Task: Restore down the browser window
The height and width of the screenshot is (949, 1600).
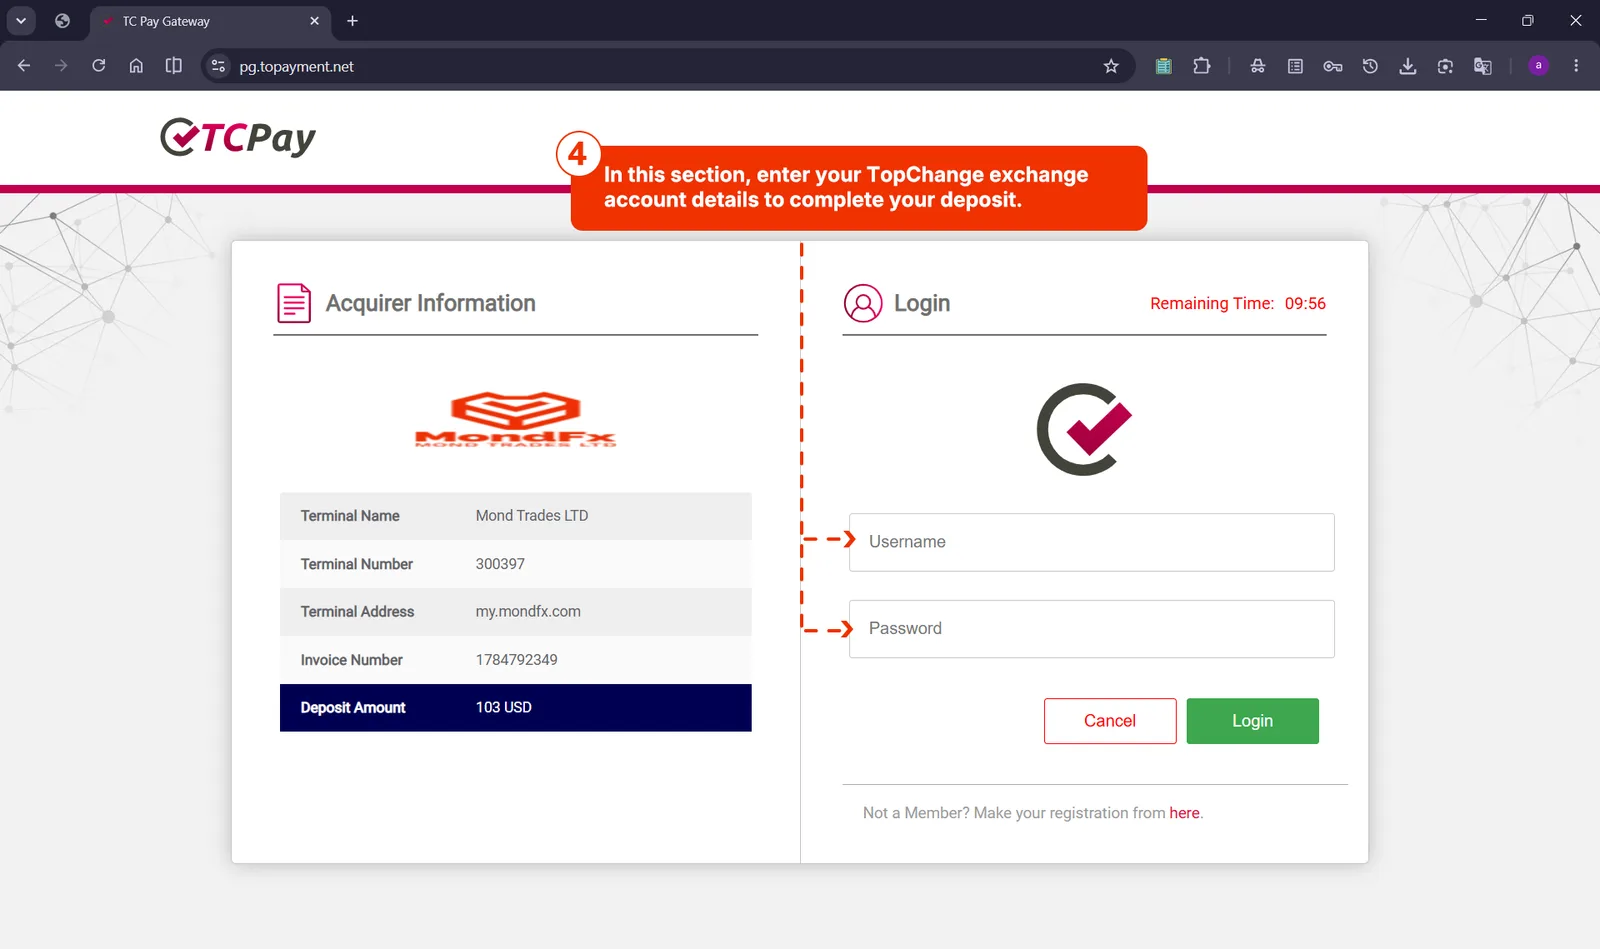Action: click(1527, 20)
